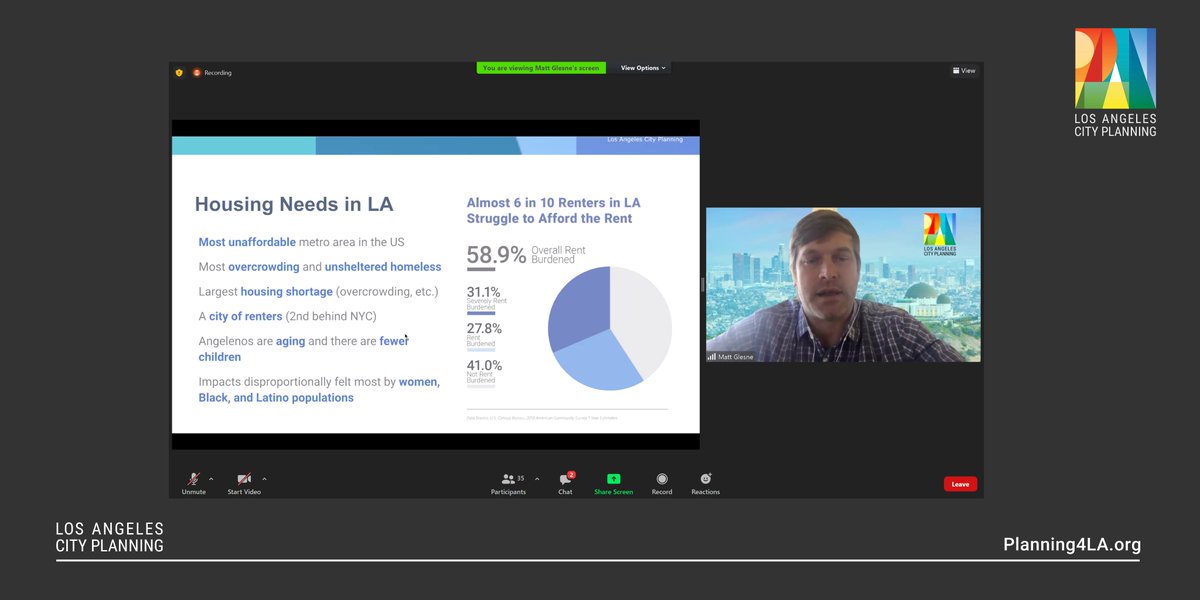The height and width of the screenshot is (600, 1200).
Task: Open the Chat panel
Action: (x=565, y=483)
